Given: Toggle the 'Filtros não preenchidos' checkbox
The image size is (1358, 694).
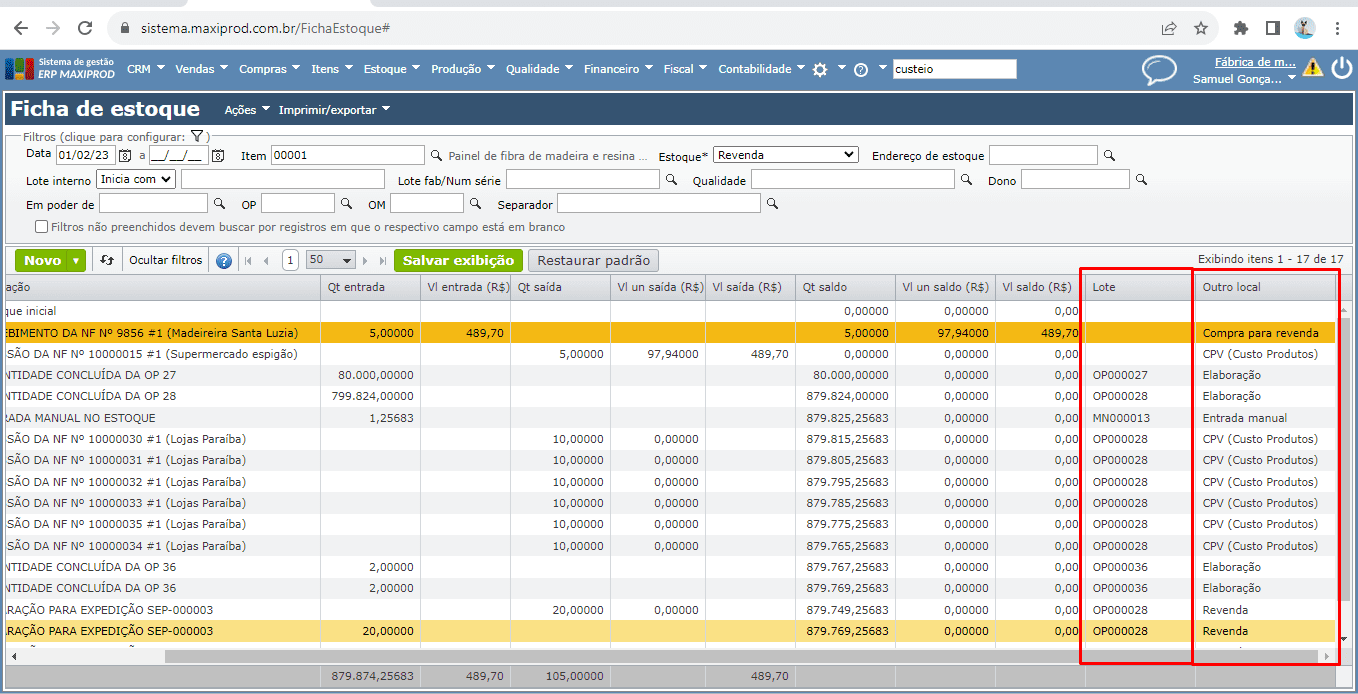Looking at the screenshot, I should coord(42,227).
